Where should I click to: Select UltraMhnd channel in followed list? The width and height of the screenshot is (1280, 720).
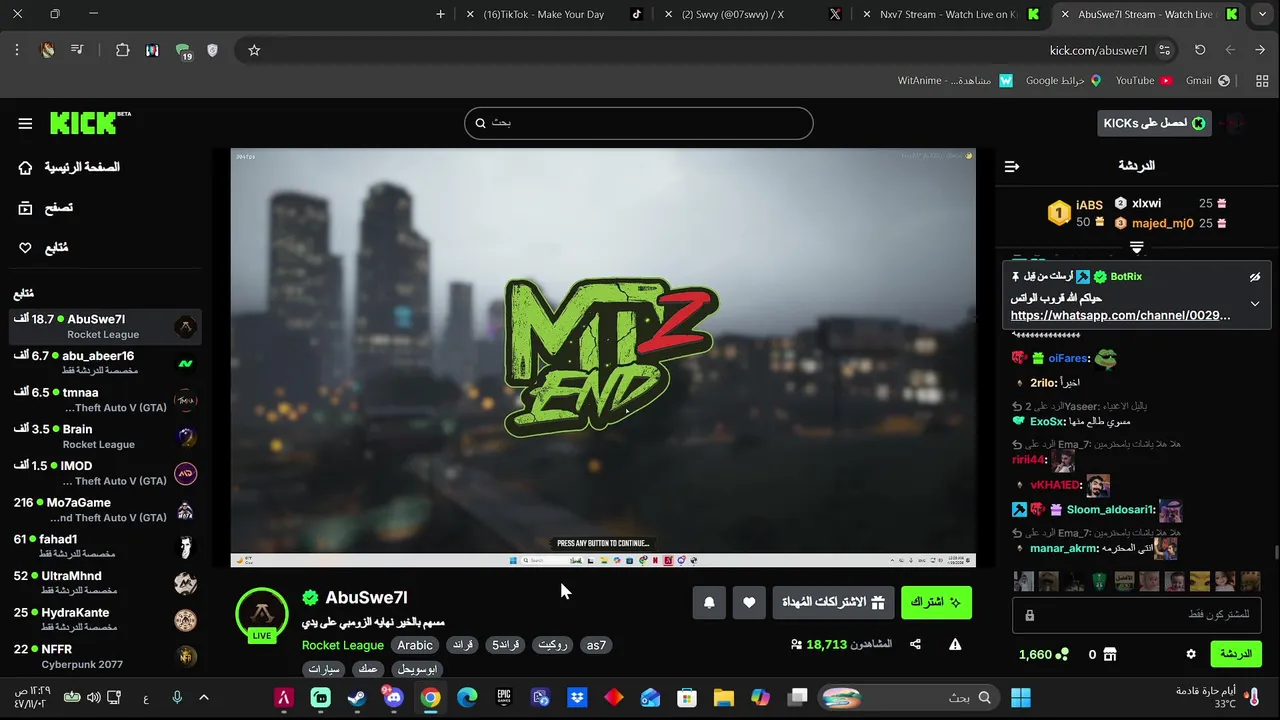pos(105,583)
